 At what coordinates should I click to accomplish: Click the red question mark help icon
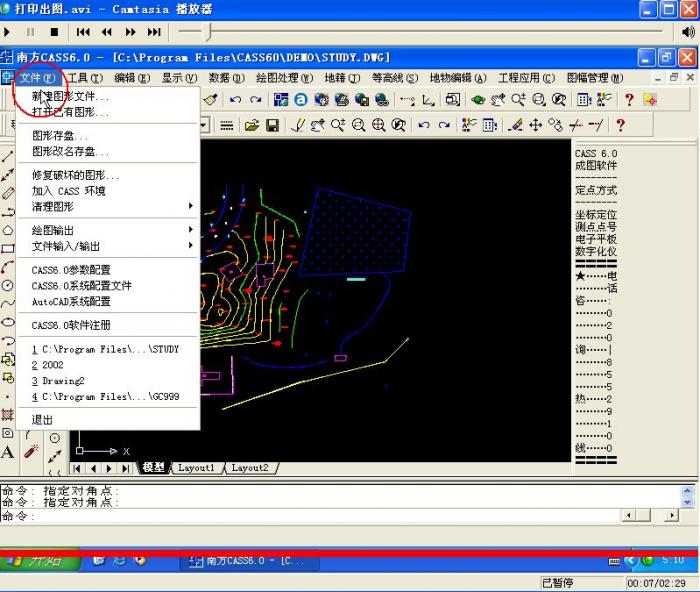pyautogui.click(x=629, y=99)
